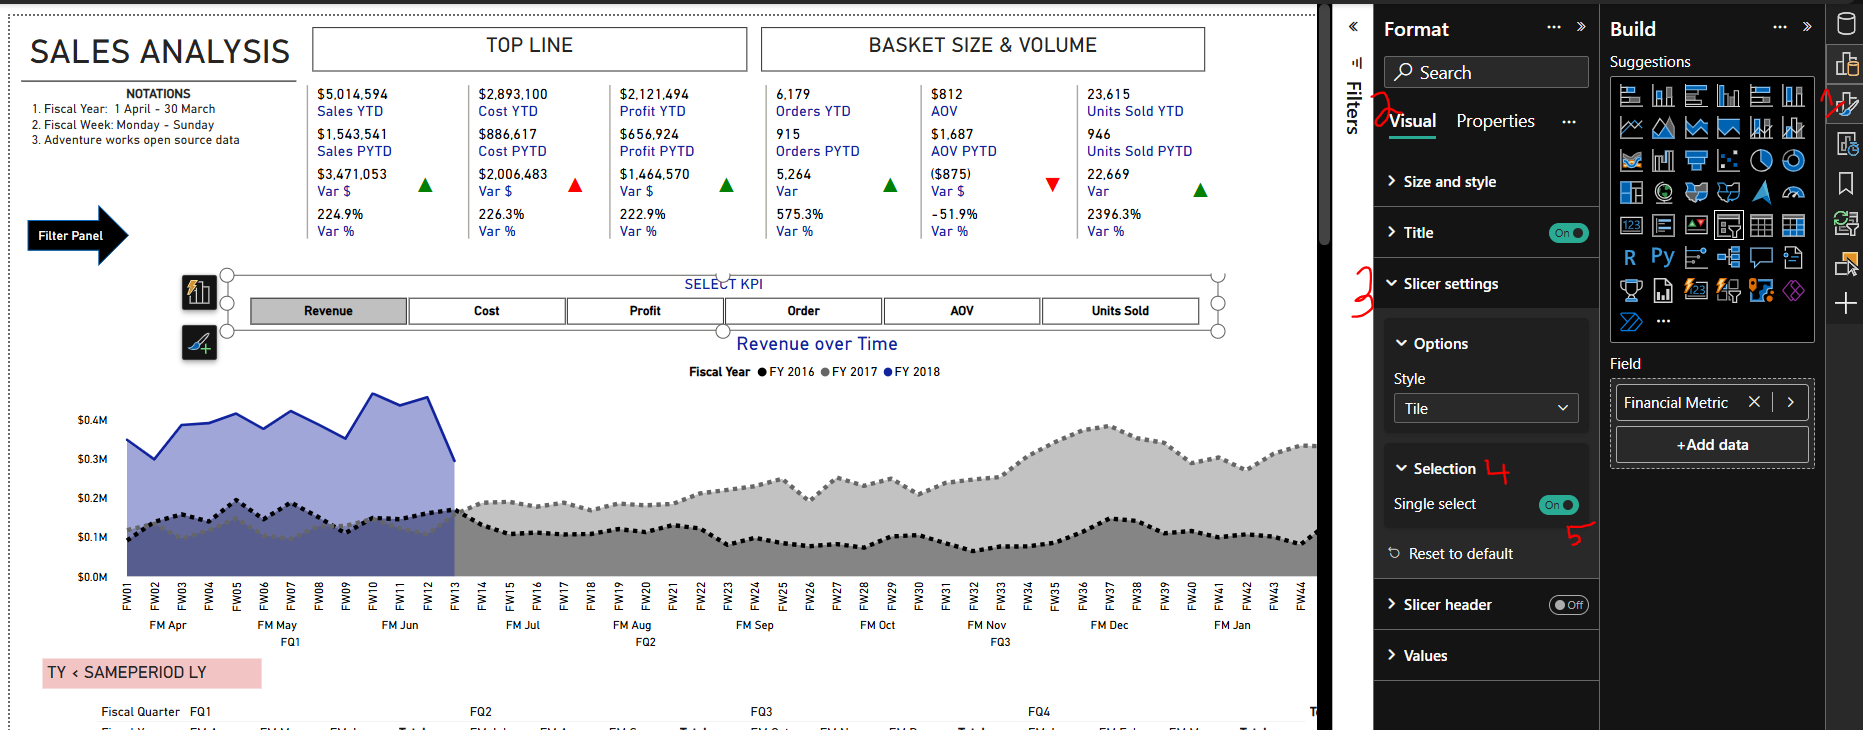Select the Visual tab in Format pane
Viewport: 1863px width, 730px height.
[1412, 121]
